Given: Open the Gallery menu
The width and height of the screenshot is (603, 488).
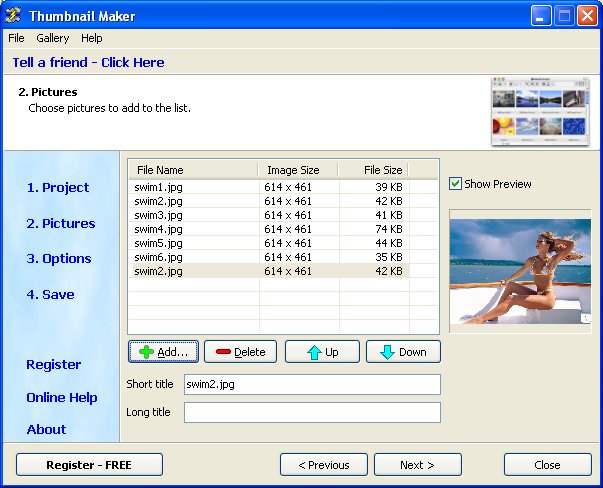Looking at the screenshot, I should [53, 38].
